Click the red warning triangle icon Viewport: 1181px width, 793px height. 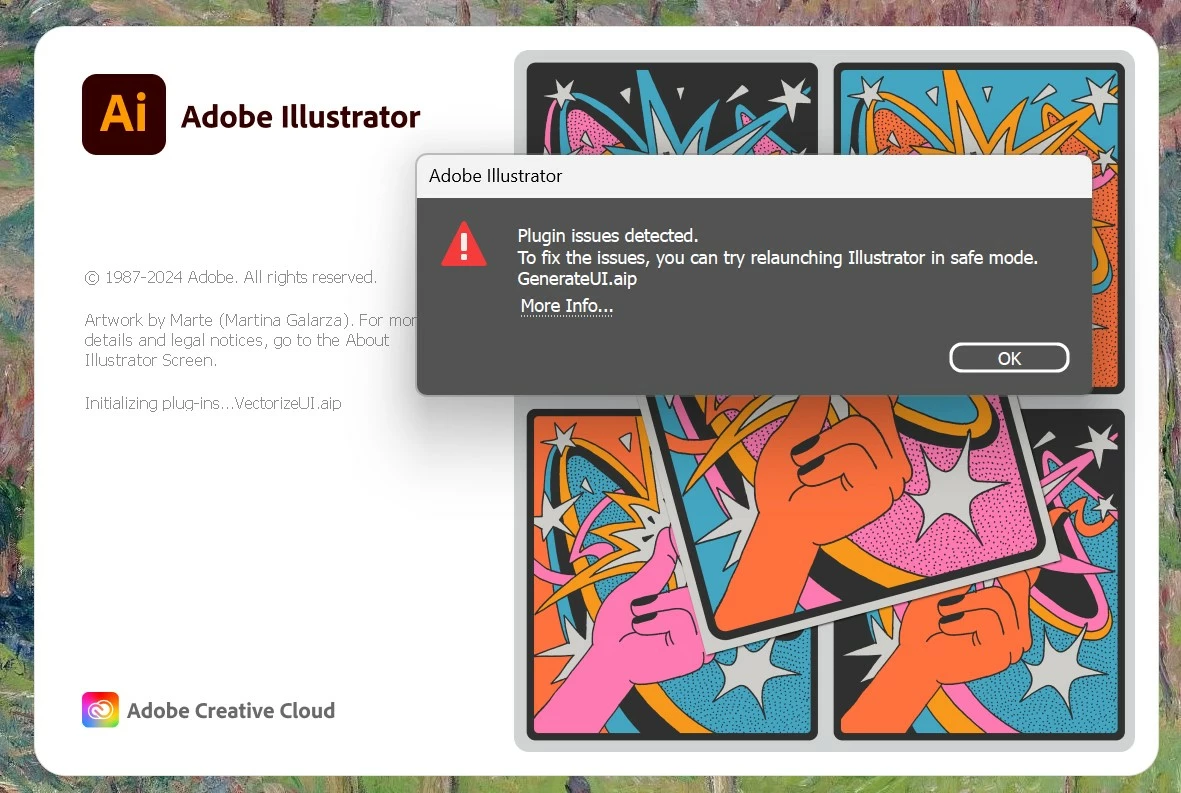click(463, 245)
